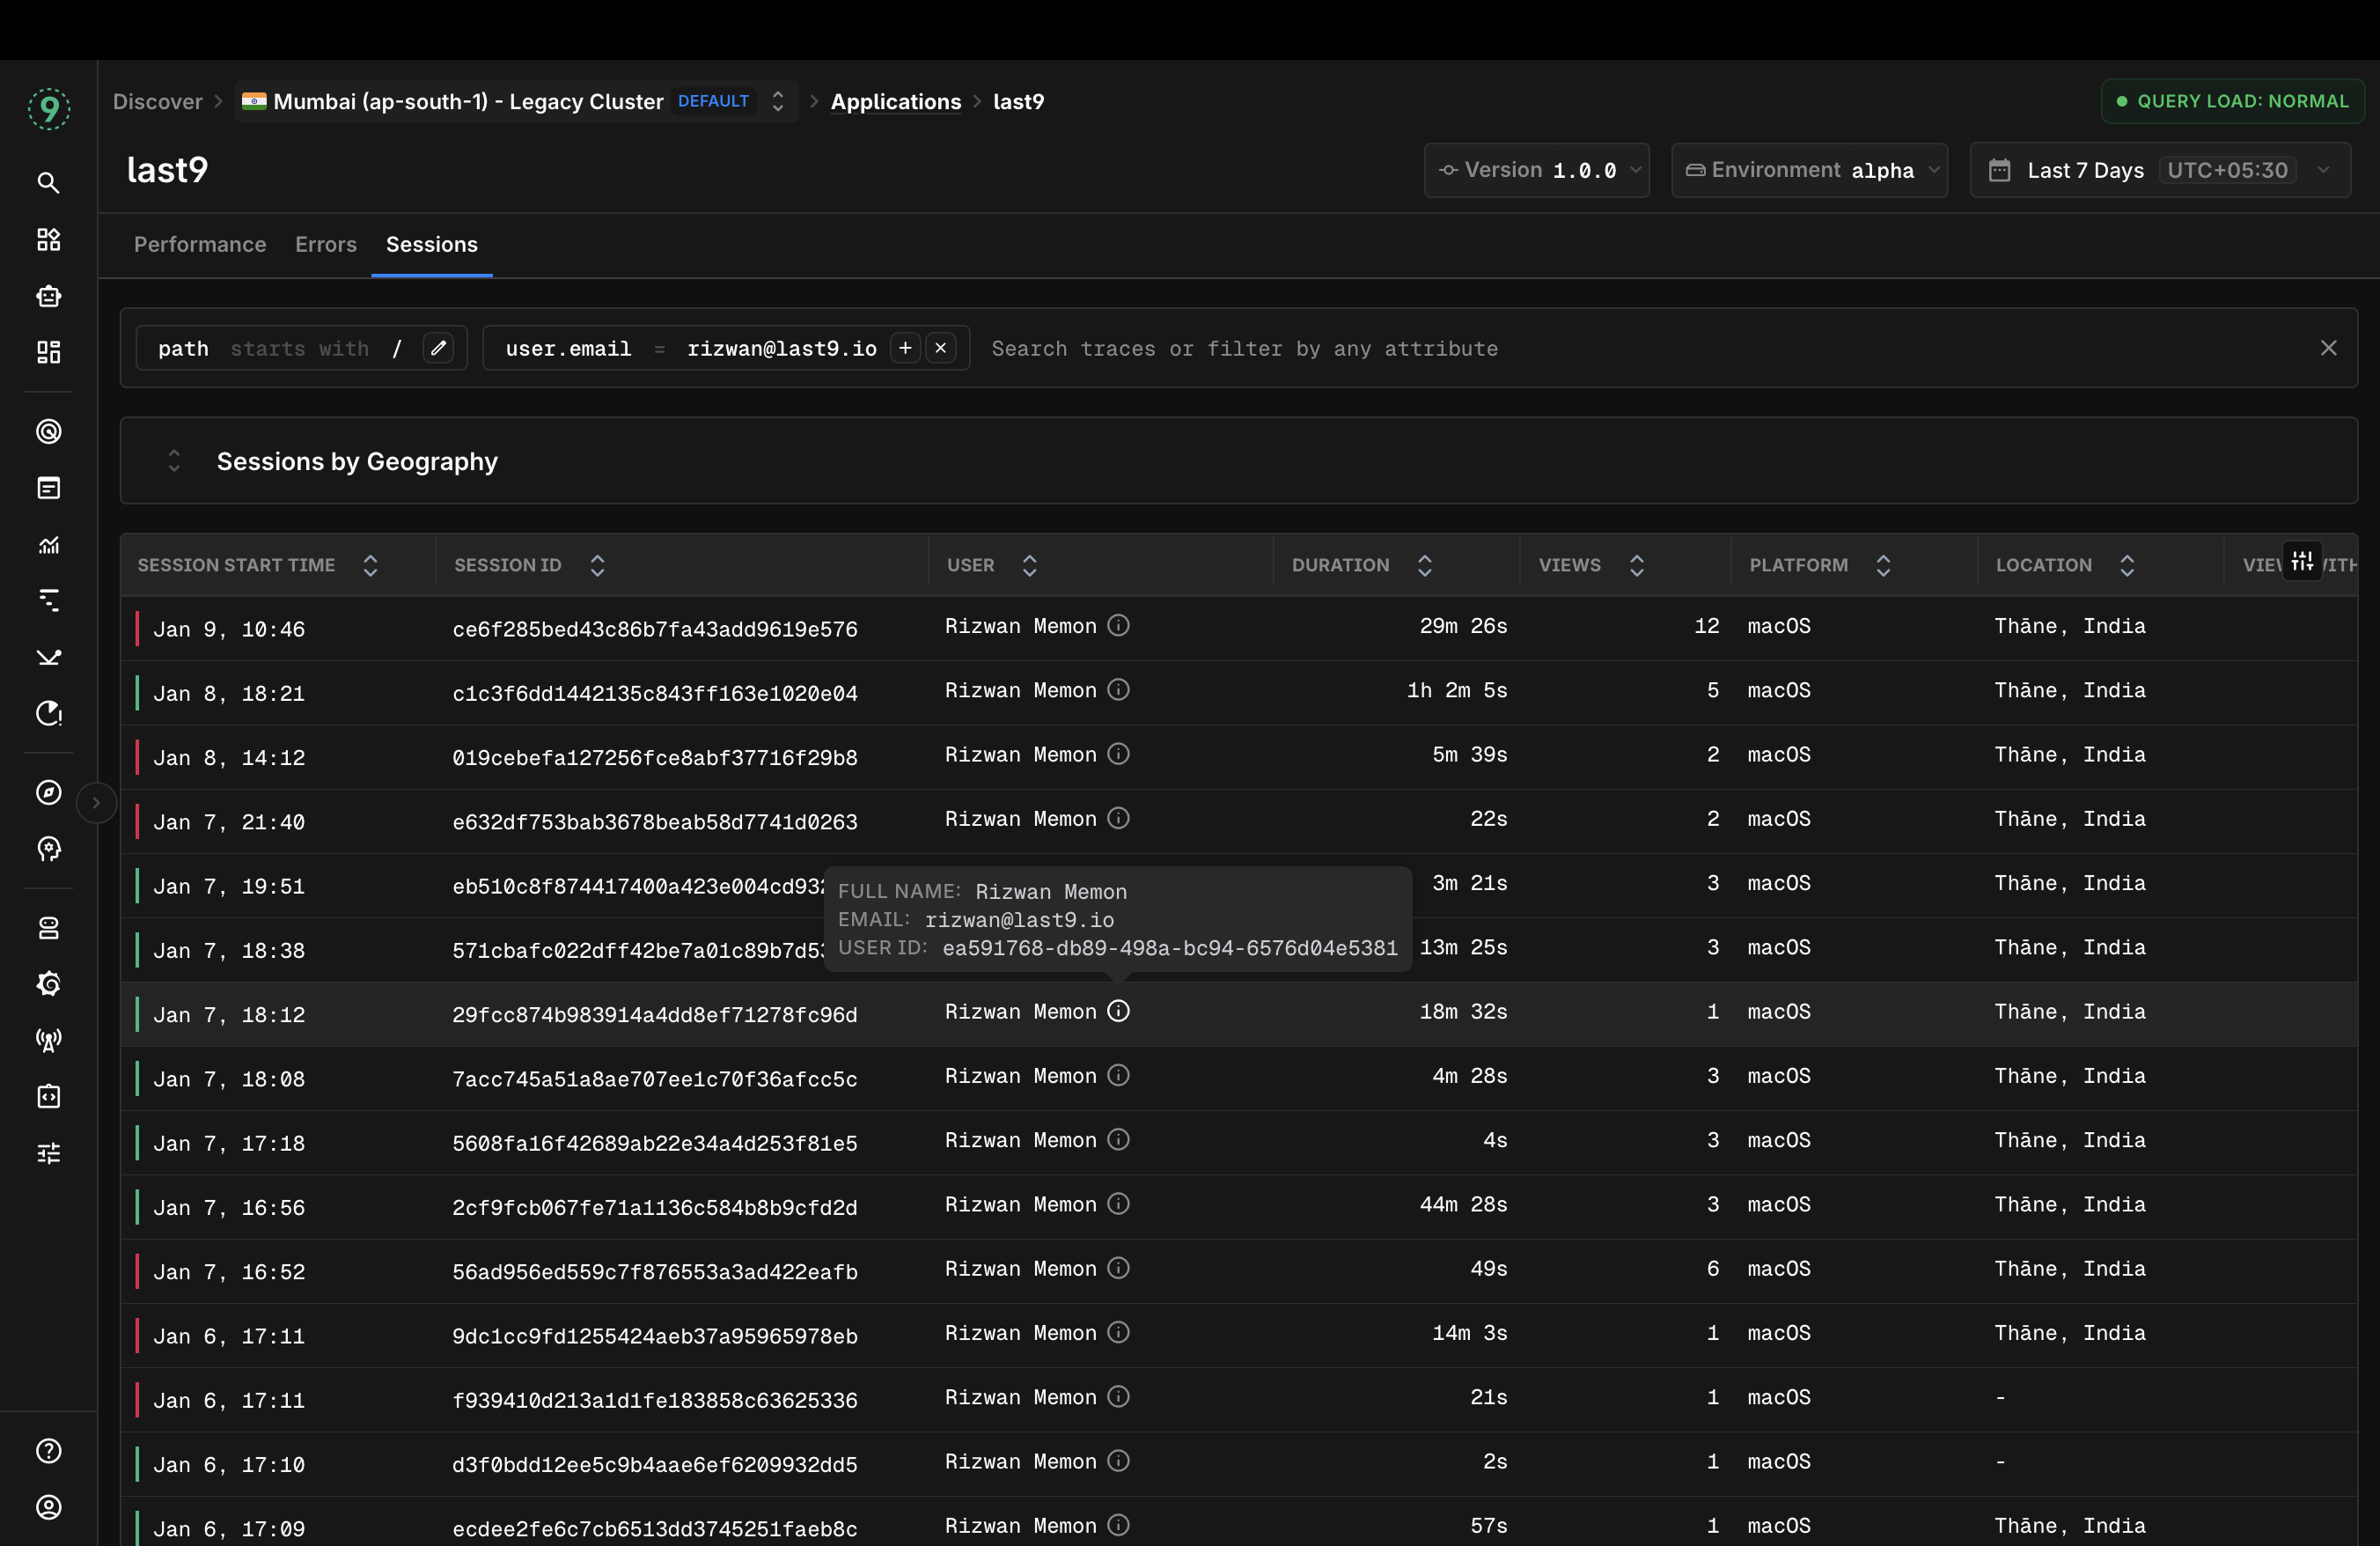The height and width of the screenshot is (1546, 2380).
Task: Click the plus icon on the user.email filter
Action: click(905, 348)
